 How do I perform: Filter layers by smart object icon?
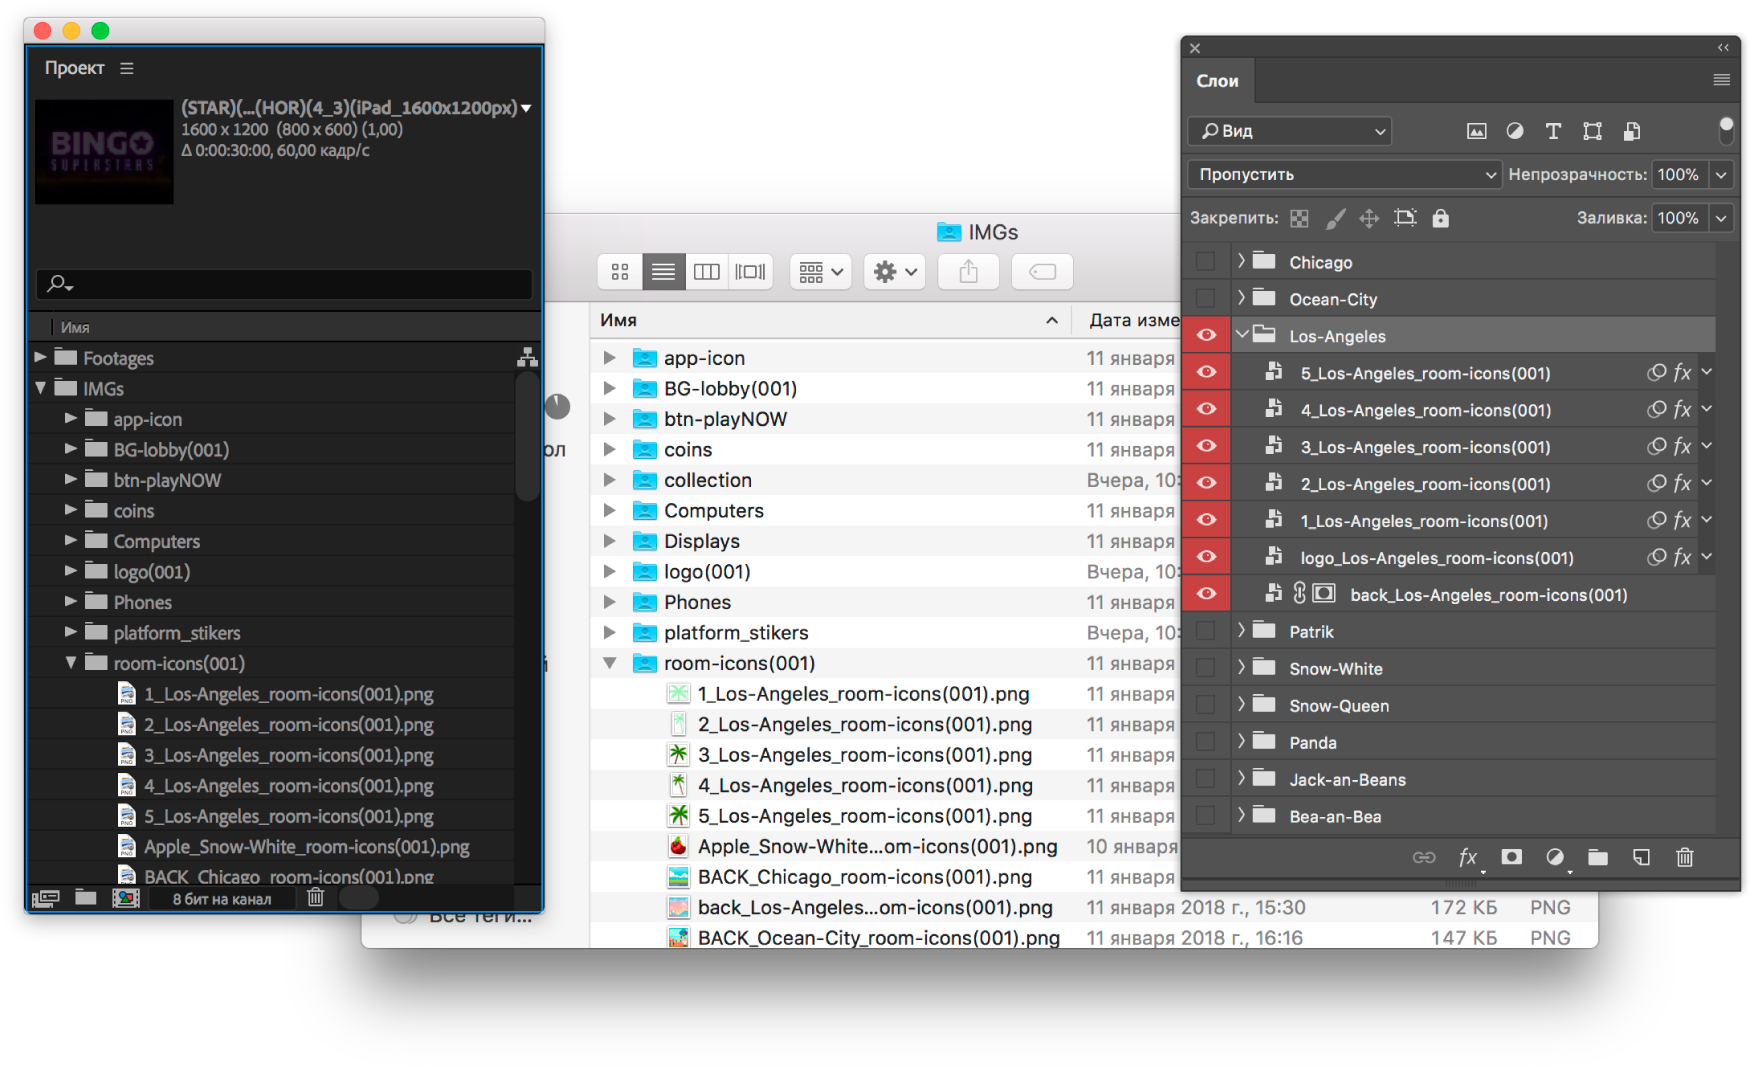click(1631, 131)
